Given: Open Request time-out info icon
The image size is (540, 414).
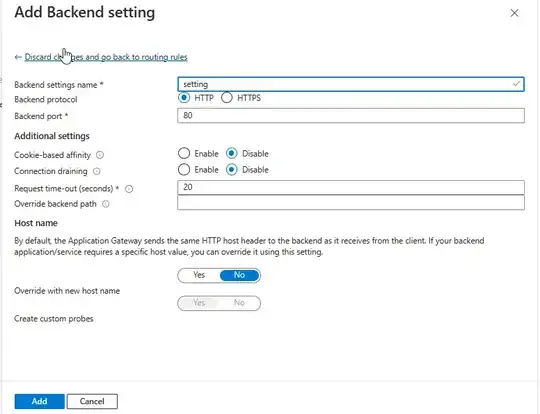Looking at the screenshot, I should [x=129, y=189].
